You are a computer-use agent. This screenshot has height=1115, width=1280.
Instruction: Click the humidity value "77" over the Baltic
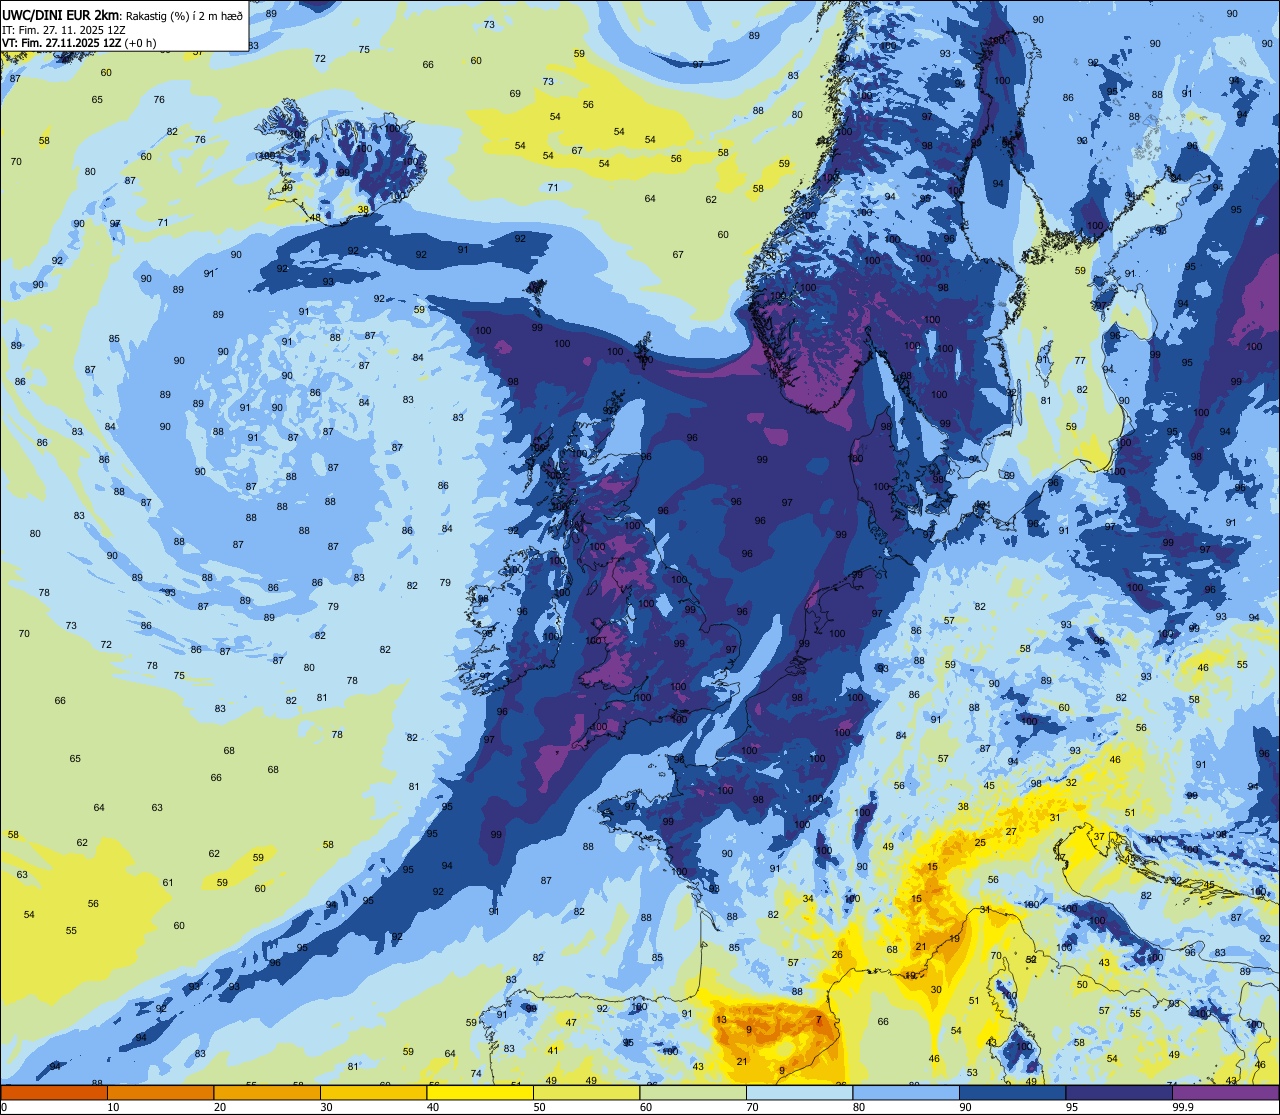[x=1080, y=361]
